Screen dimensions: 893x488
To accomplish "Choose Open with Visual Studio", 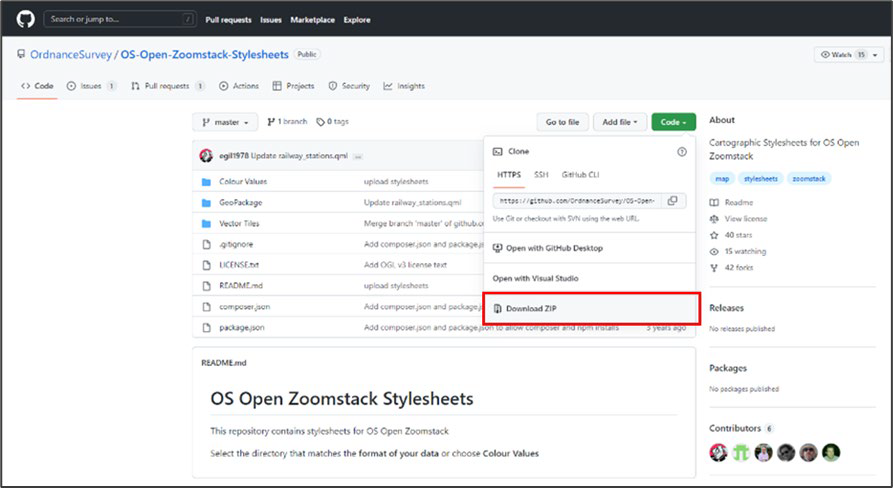I will (x=589, y=278).
